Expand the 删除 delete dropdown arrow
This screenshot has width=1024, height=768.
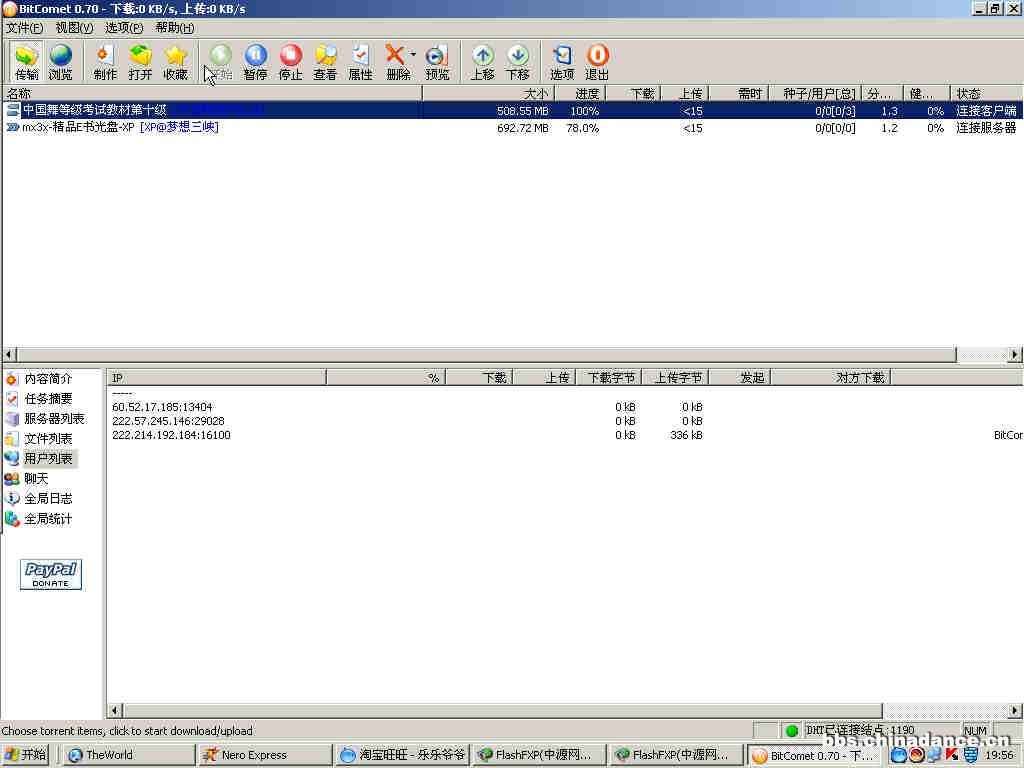pyautogui.click(x=413, y=55)
